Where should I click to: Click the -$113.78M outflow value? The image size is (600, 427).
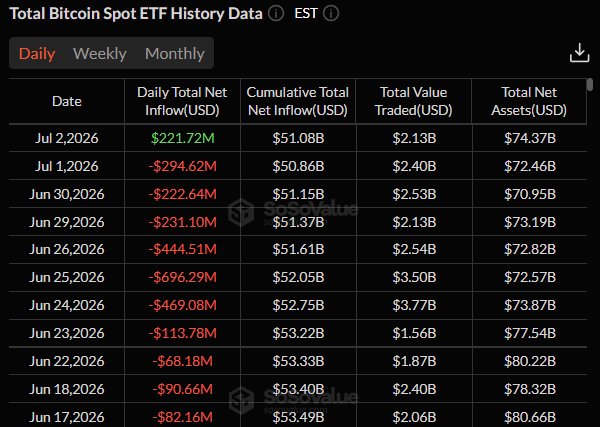tap(183, 333)
